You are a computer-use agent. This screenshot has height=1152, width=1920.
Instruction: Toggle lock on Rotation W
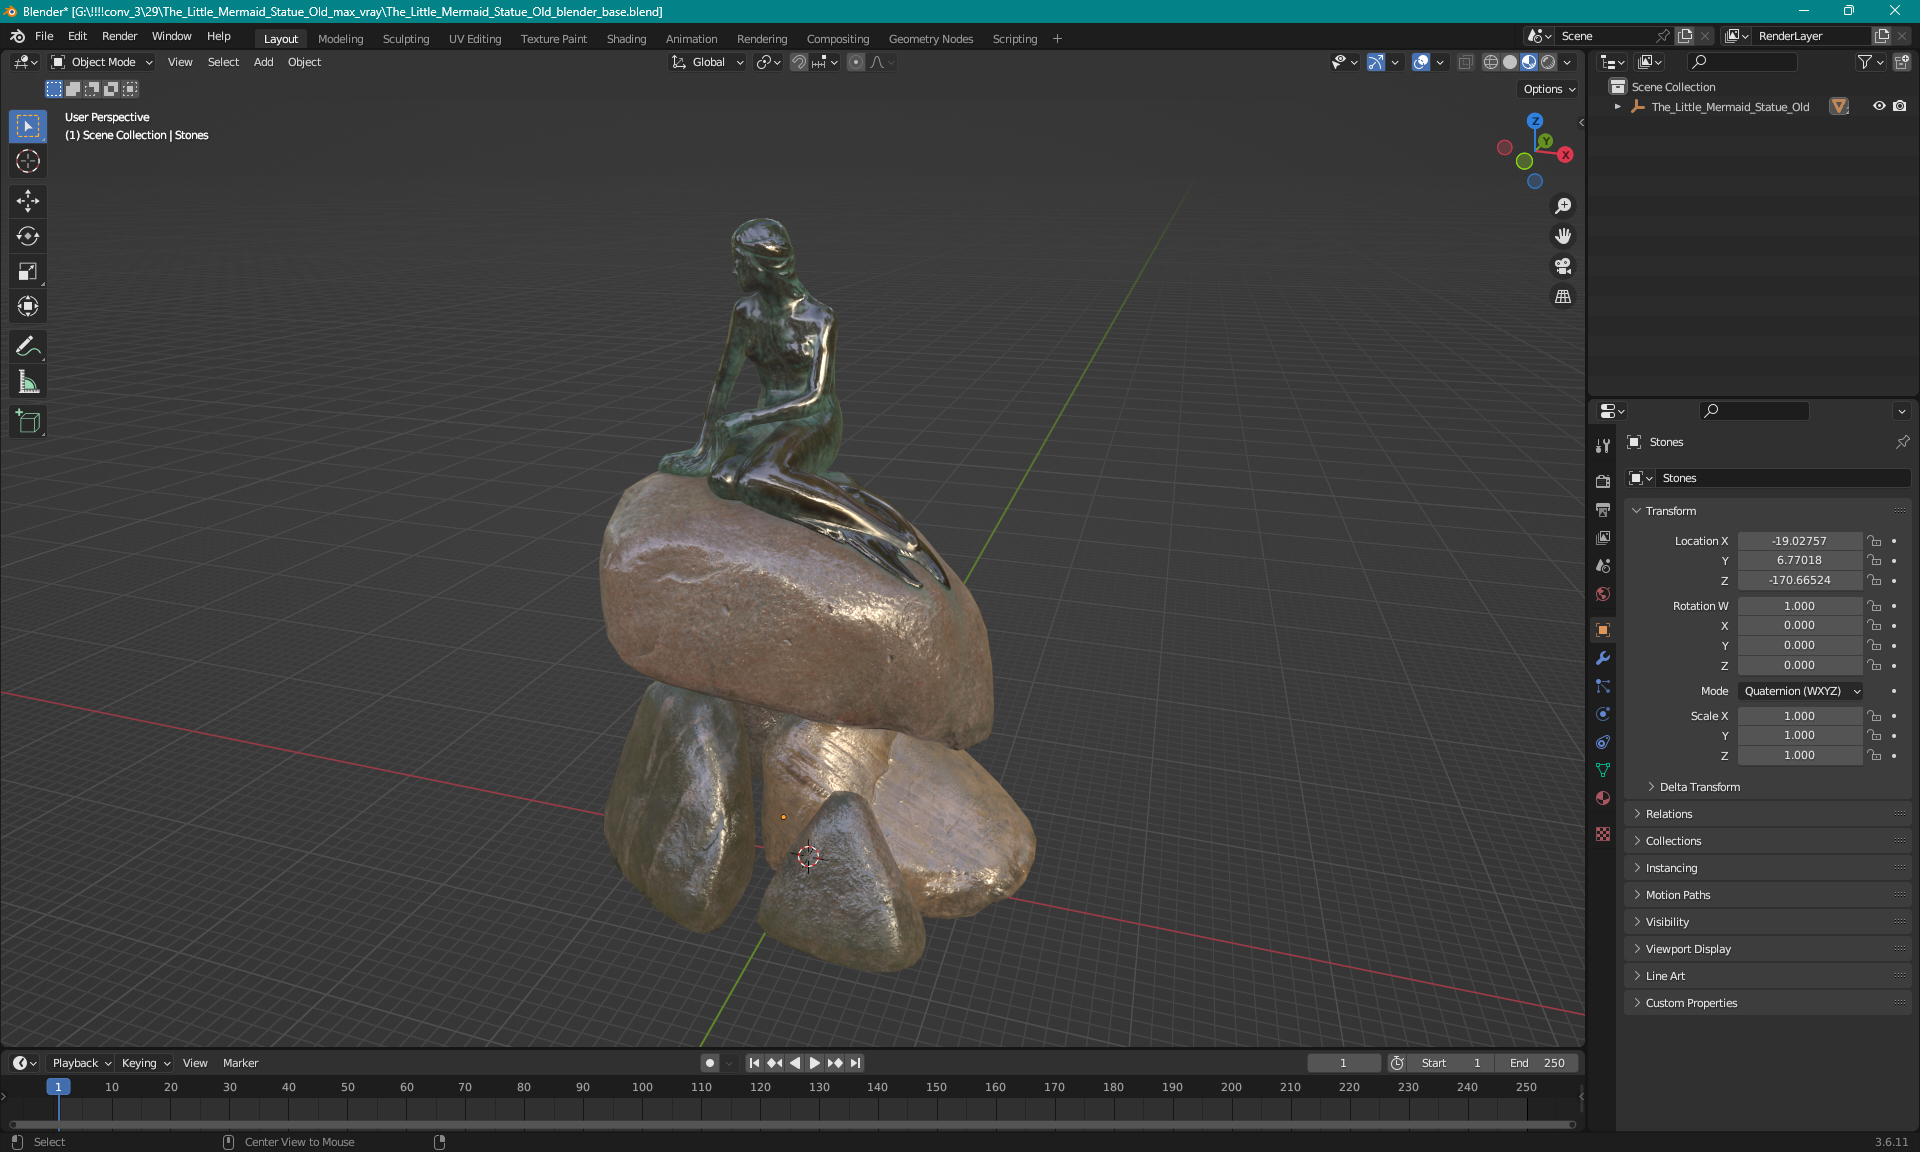[1875, 606]
